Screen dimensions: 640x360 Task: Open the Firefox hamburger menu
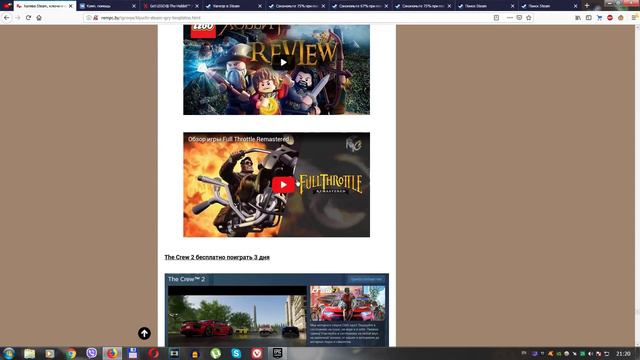(635, 18)
